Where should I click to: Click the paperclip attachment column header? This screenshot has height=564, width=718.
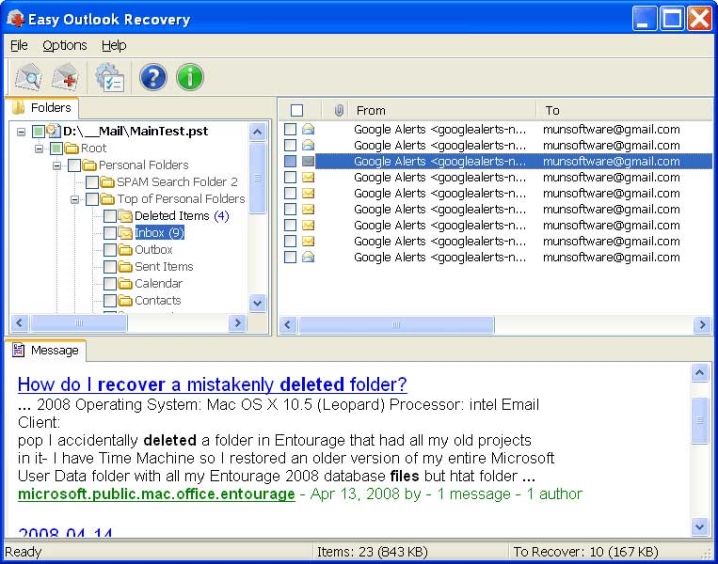click(339, 111)
